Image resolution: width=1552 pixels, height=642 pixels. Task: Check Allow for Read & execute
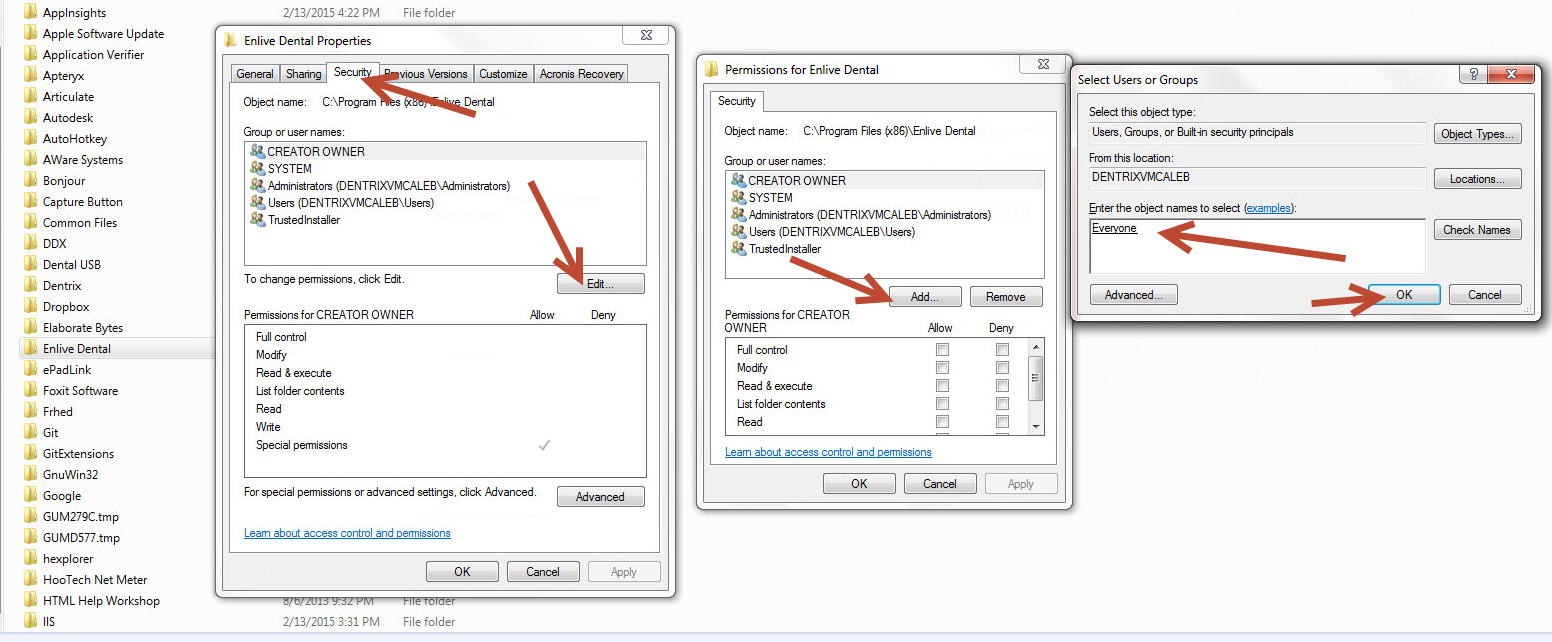[942, 386]
